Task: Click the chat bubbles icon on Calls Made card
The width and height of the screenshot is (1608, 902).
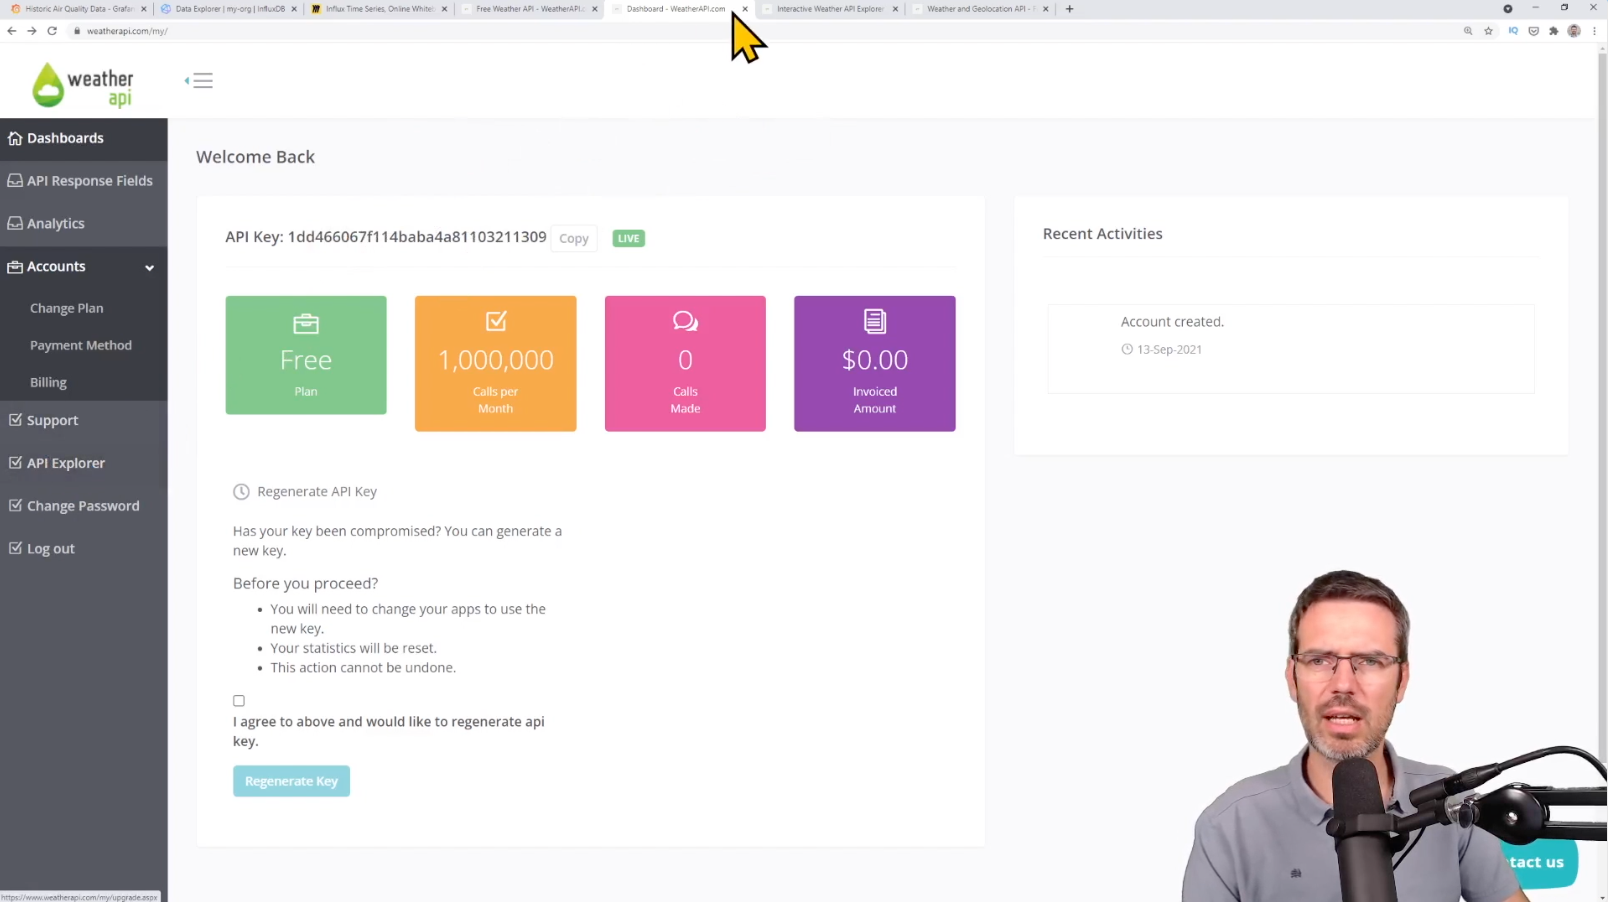Action: [x=685, y=321]
